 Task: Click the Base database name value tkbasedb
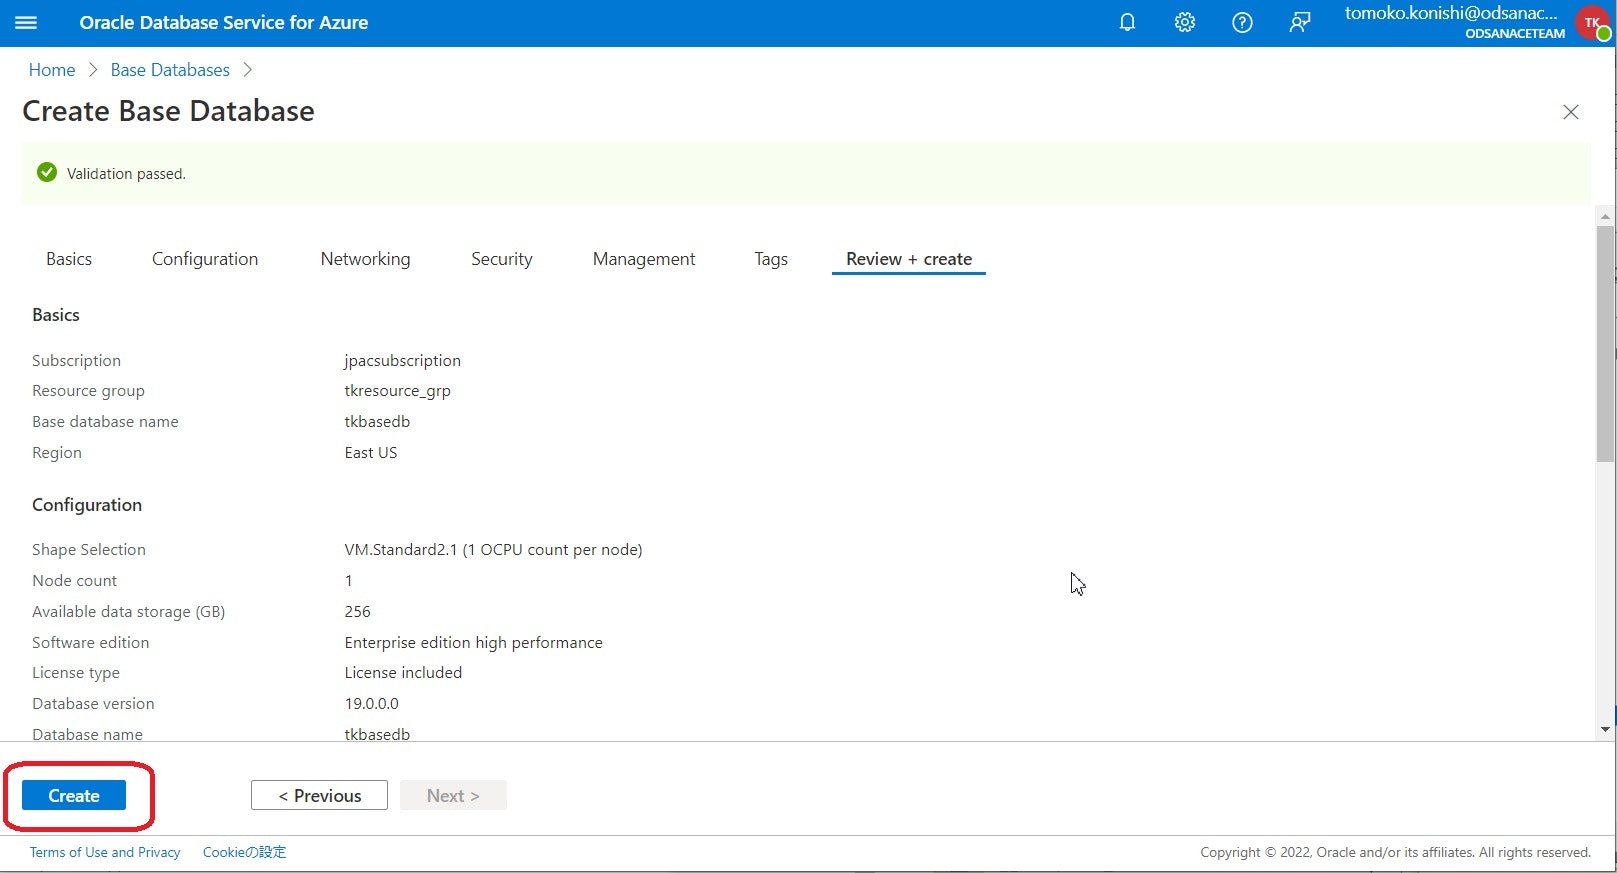click(377, 421)
